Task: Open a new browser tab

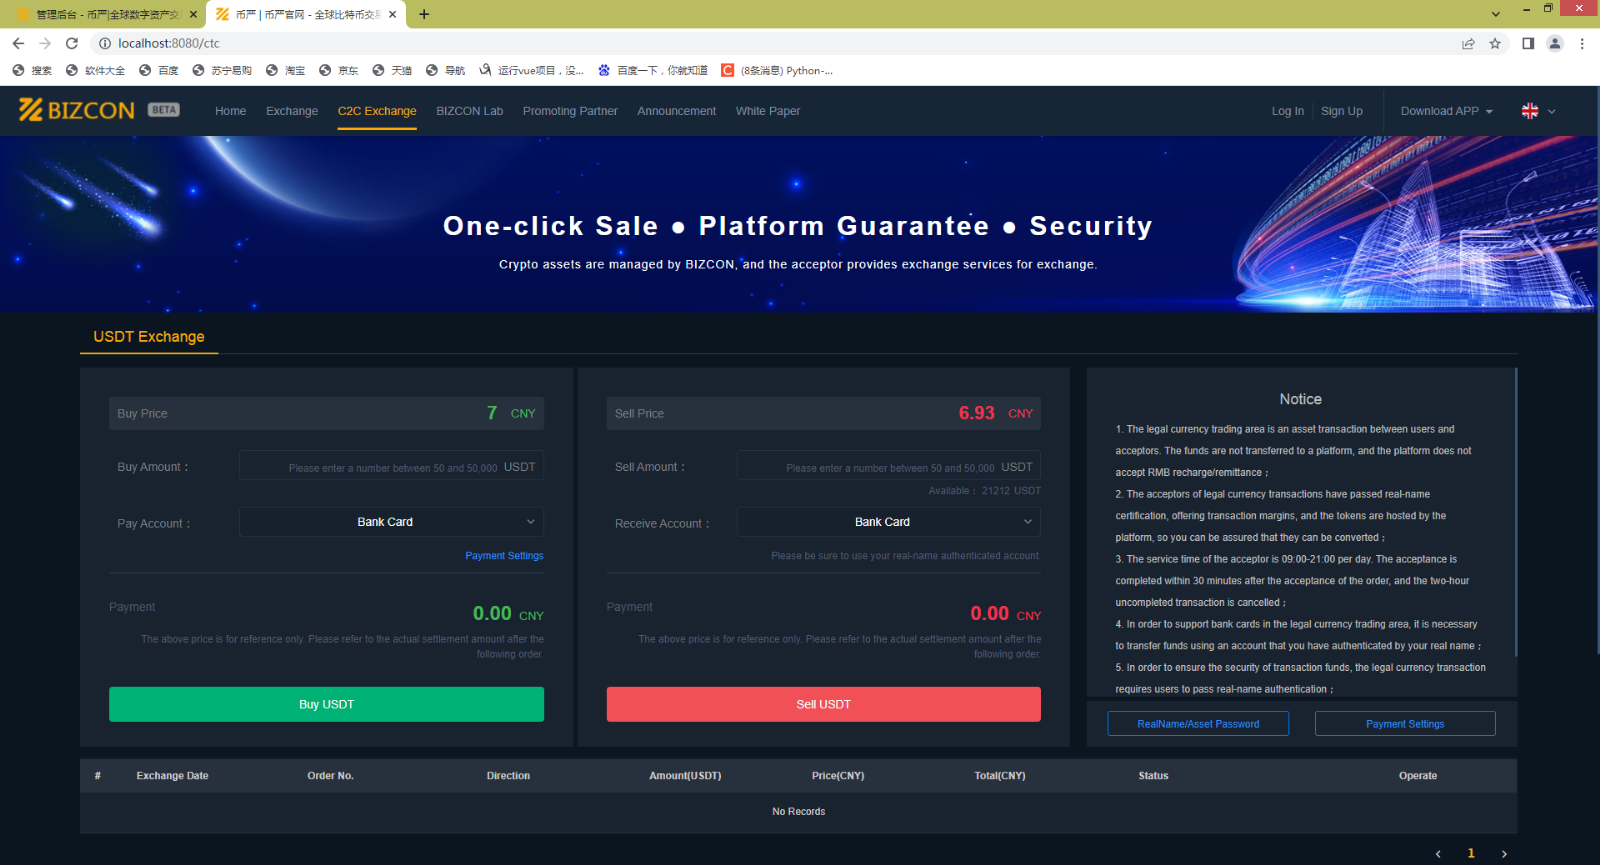Action: pos(424,14)
